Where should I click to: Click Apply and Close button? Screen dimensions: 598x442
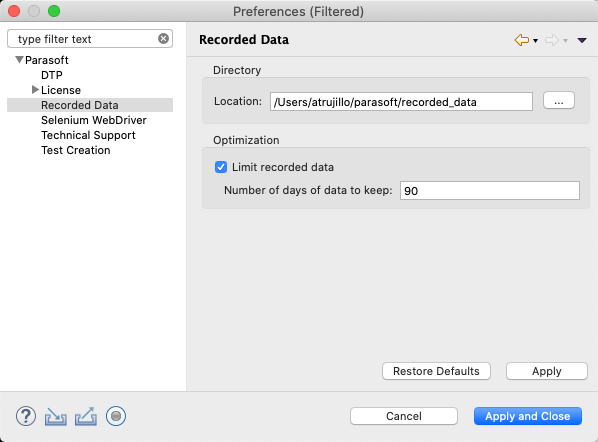pos(528,416)
